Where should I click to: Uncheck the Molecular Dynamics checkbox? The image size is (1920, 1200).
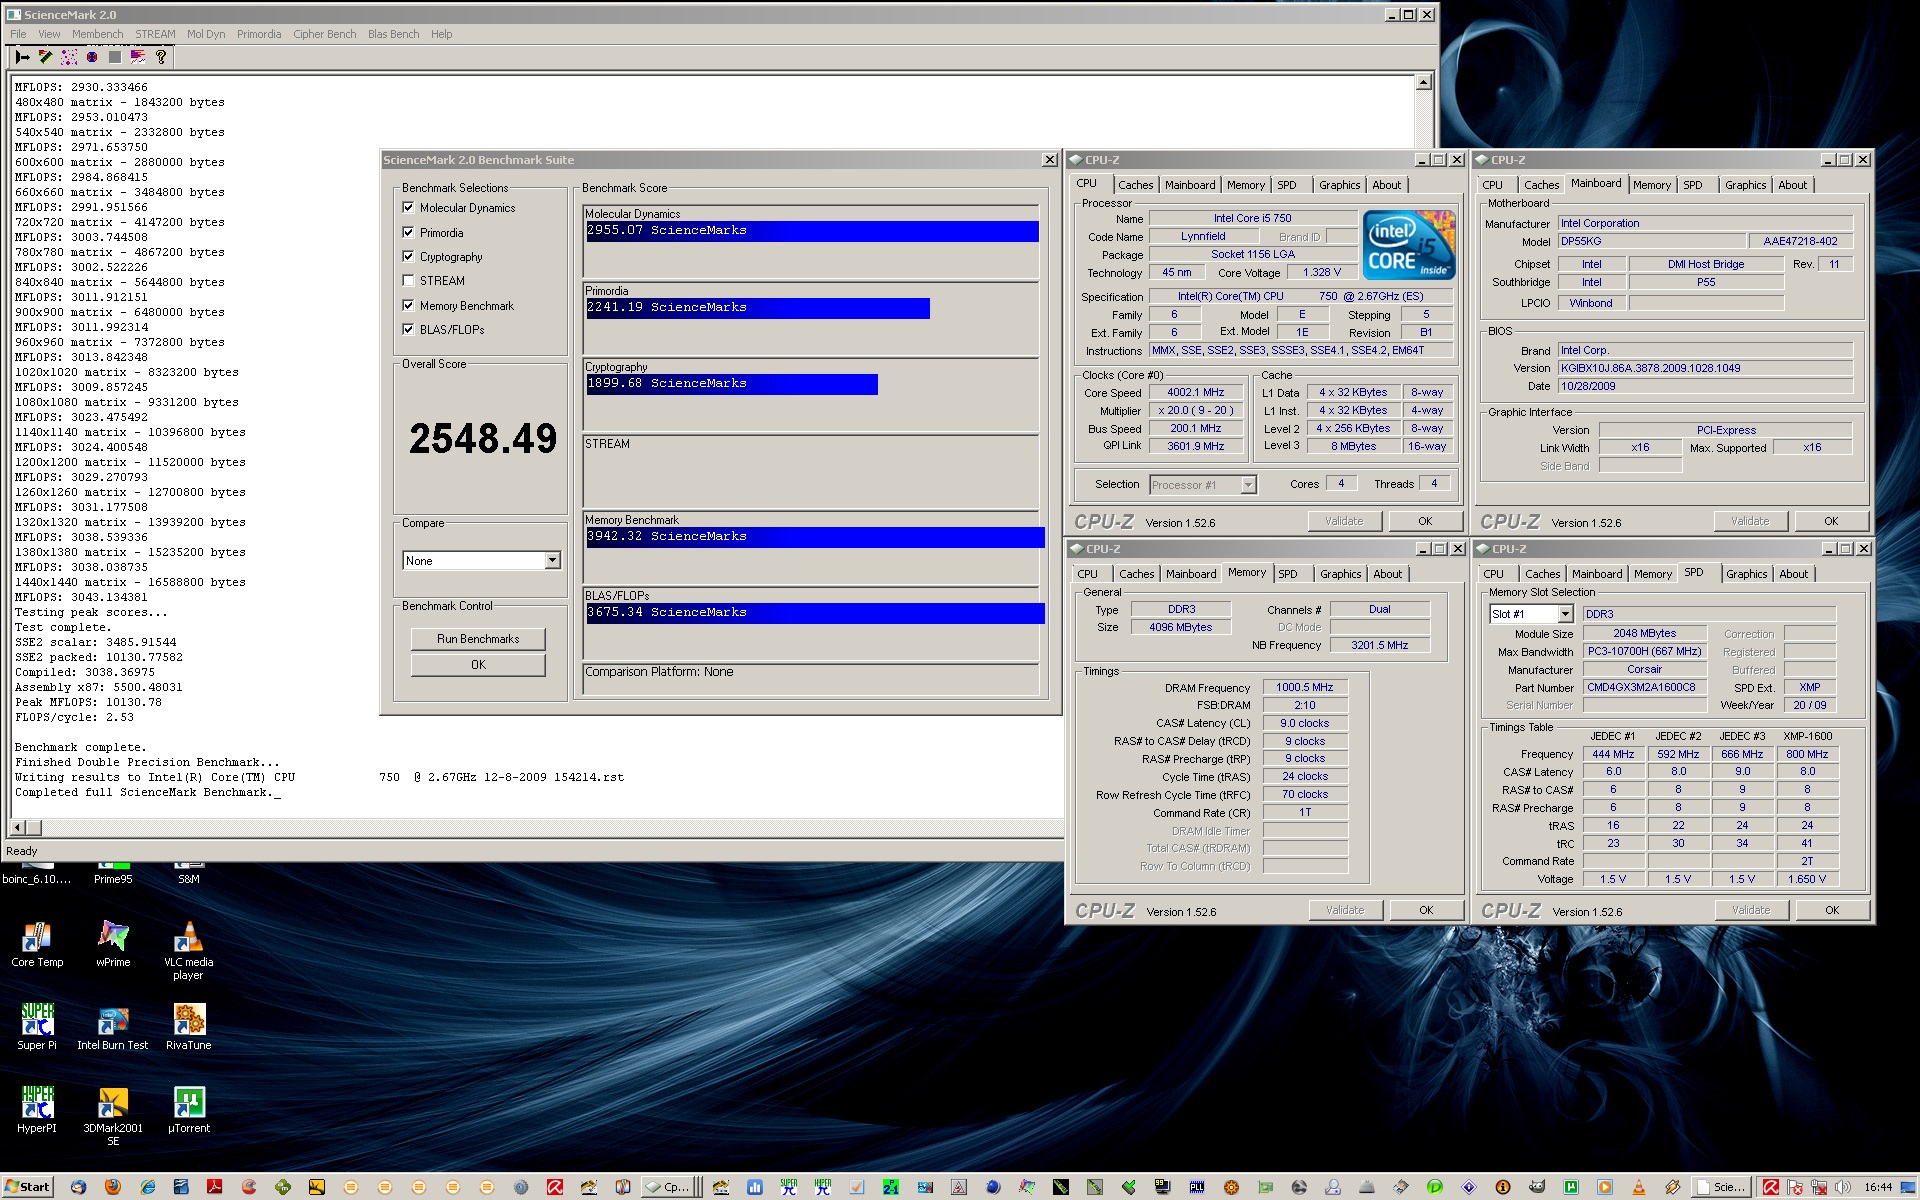(408, 207)
